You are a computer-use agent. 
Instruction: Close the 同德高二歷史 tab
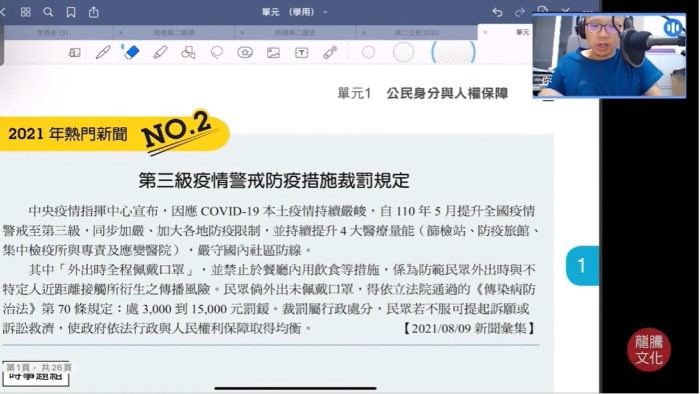pos(242,33)
